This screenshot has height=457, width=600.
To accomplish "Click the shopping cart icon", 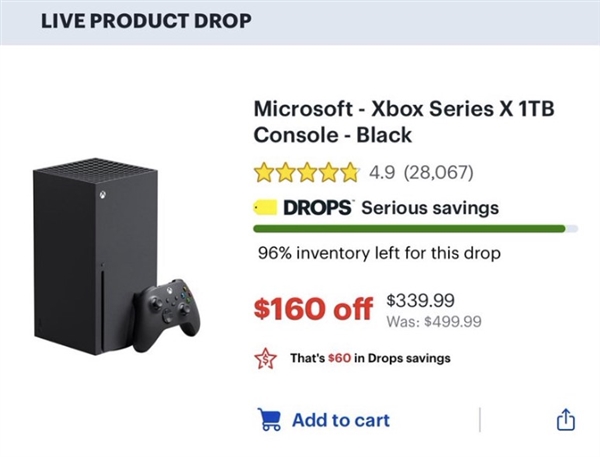I will click(269, 419).
